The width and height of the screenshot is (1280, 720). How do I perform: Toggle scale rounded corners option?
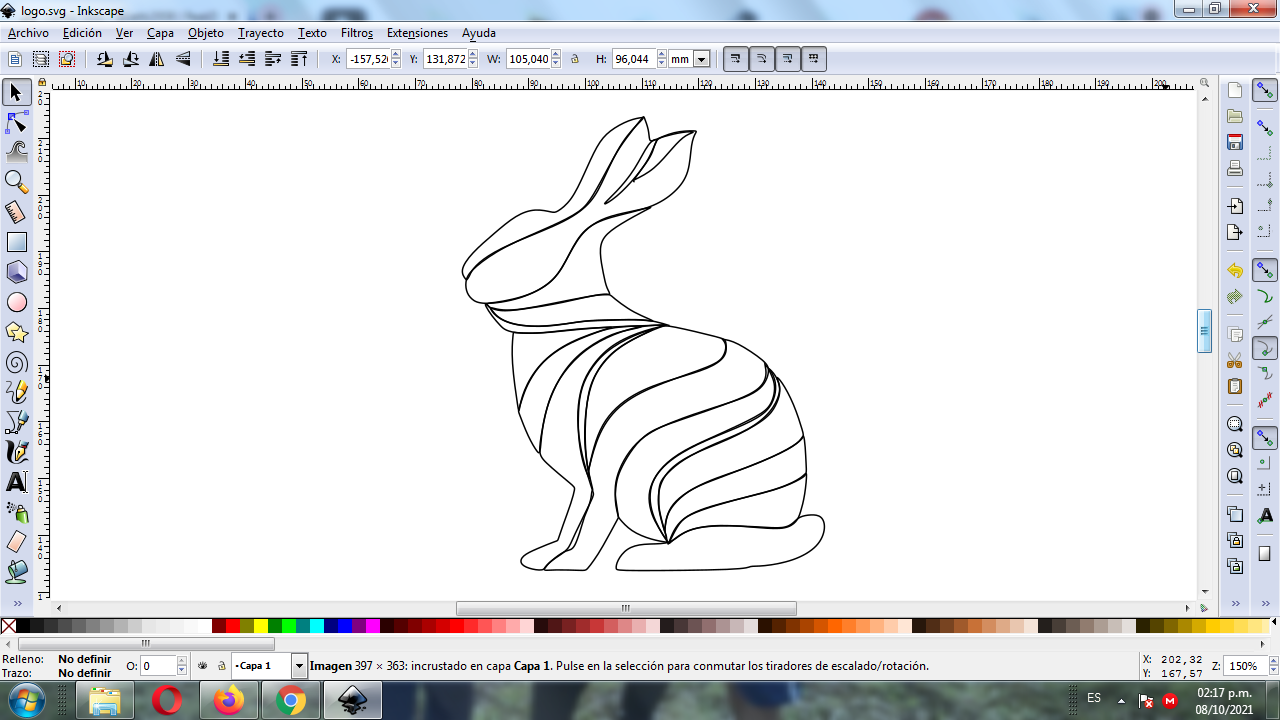(x=762, y=59)
